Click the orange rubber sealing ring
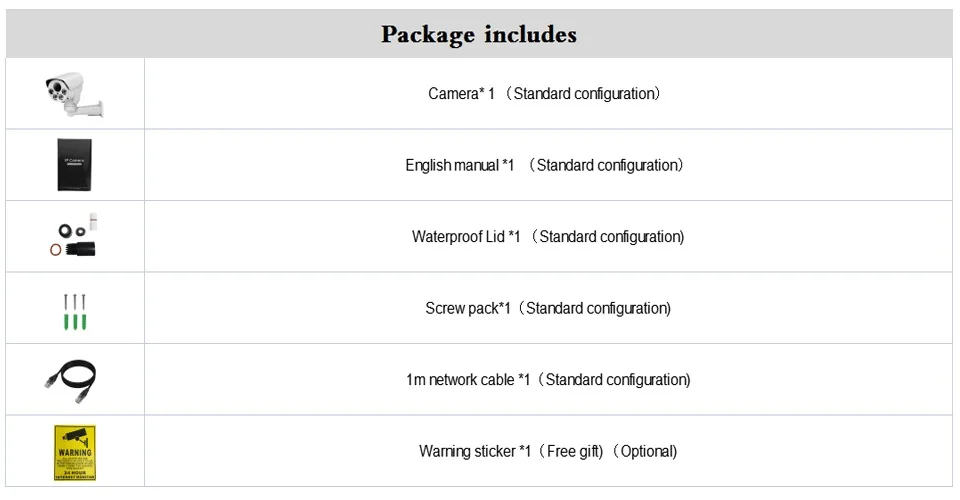960x500 pixels. pyautogui.click(x=56, y=250)
